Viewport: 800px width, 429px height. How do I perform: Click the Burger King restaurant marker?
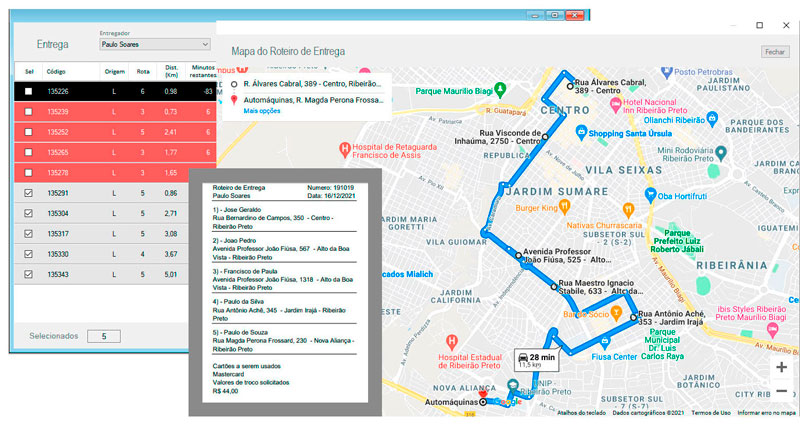564,207
